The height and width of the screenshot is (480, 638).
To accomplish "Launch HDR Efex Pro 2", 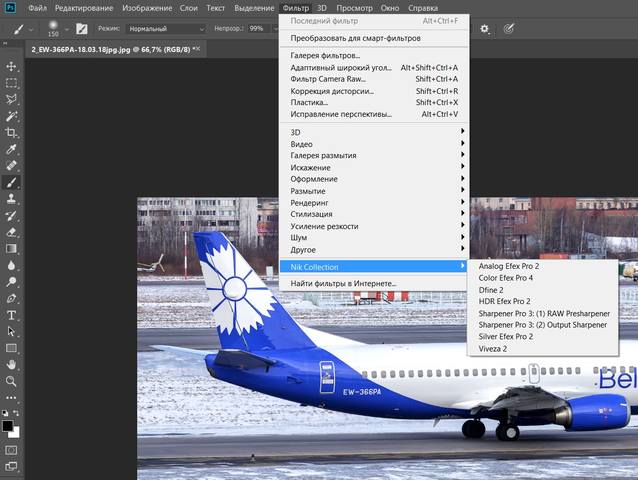I will click(543, 301).
